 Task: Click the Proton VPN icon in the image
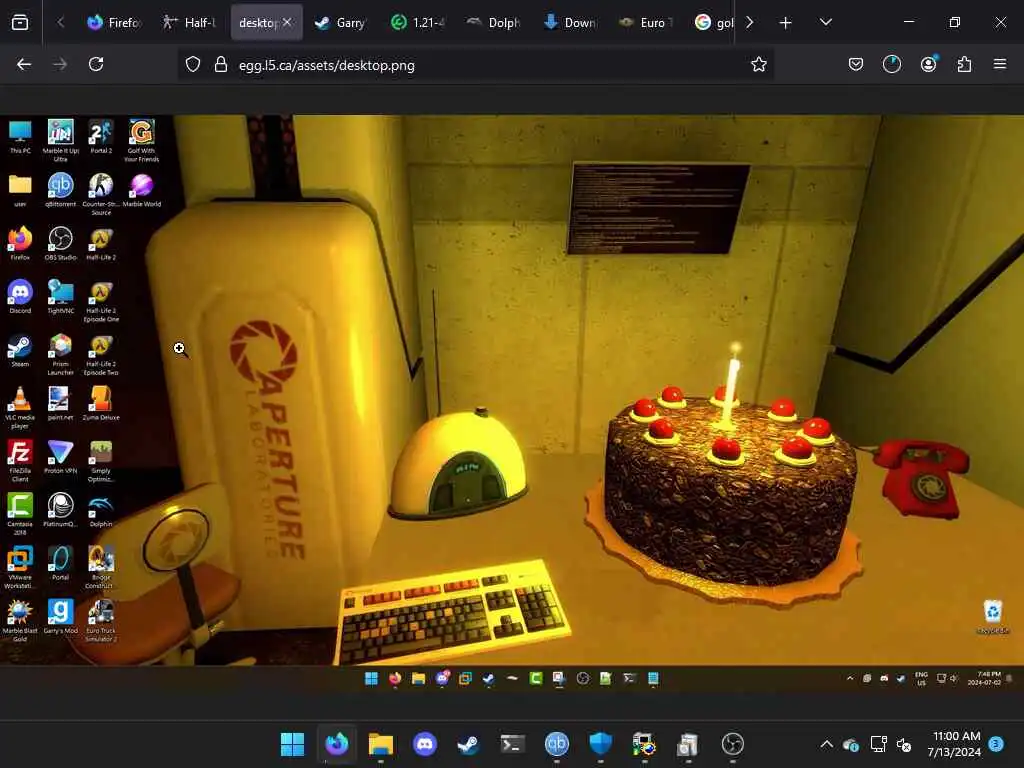60,457
